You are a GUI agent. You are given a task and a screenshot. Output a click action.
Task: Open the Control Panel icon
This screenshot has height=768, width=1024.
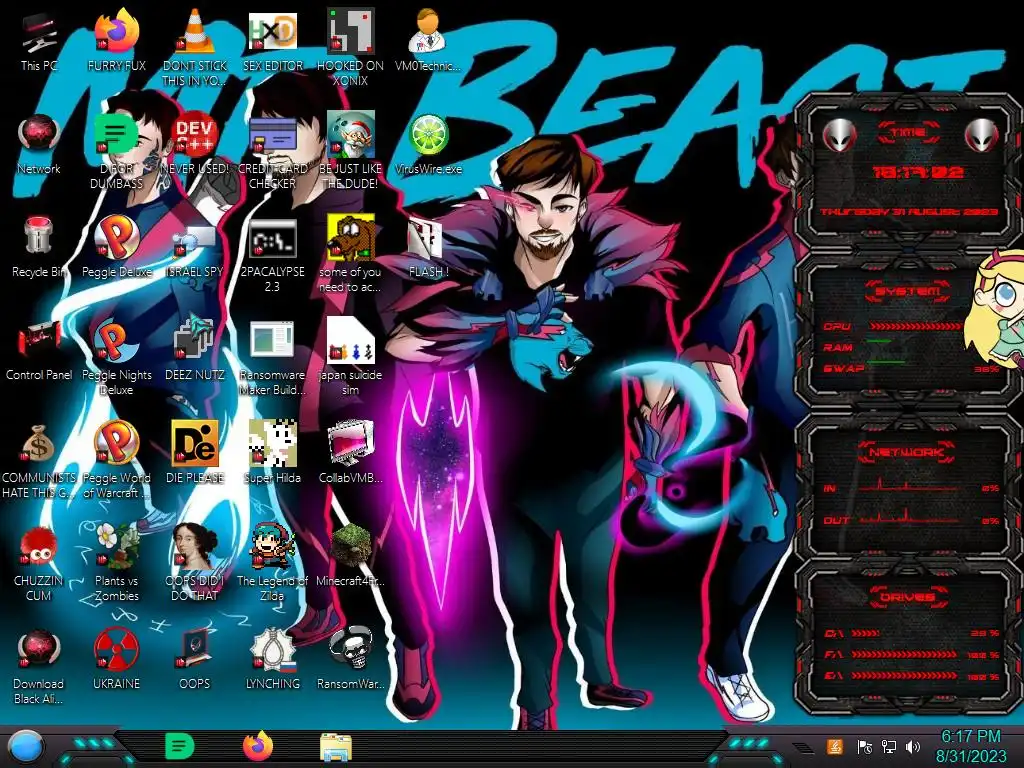click(39, 340)
